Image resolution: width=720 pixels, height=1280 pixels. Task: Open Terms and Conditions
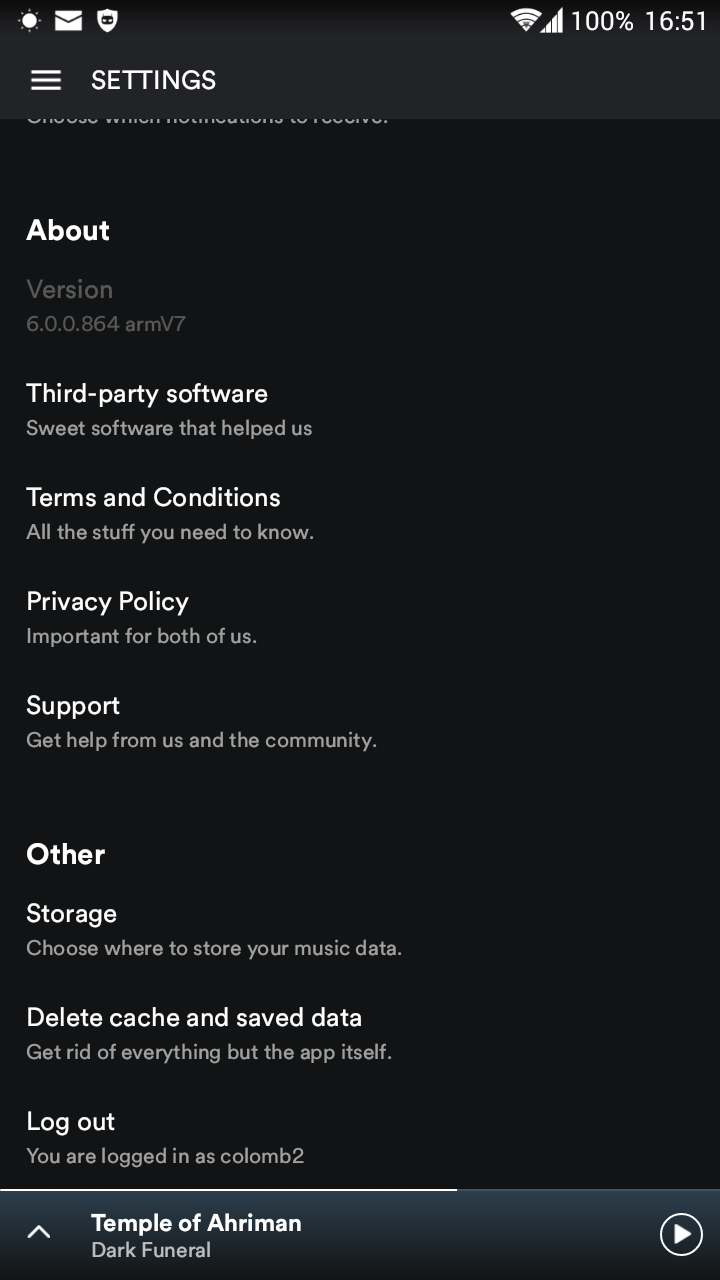(x=153, y=513)
